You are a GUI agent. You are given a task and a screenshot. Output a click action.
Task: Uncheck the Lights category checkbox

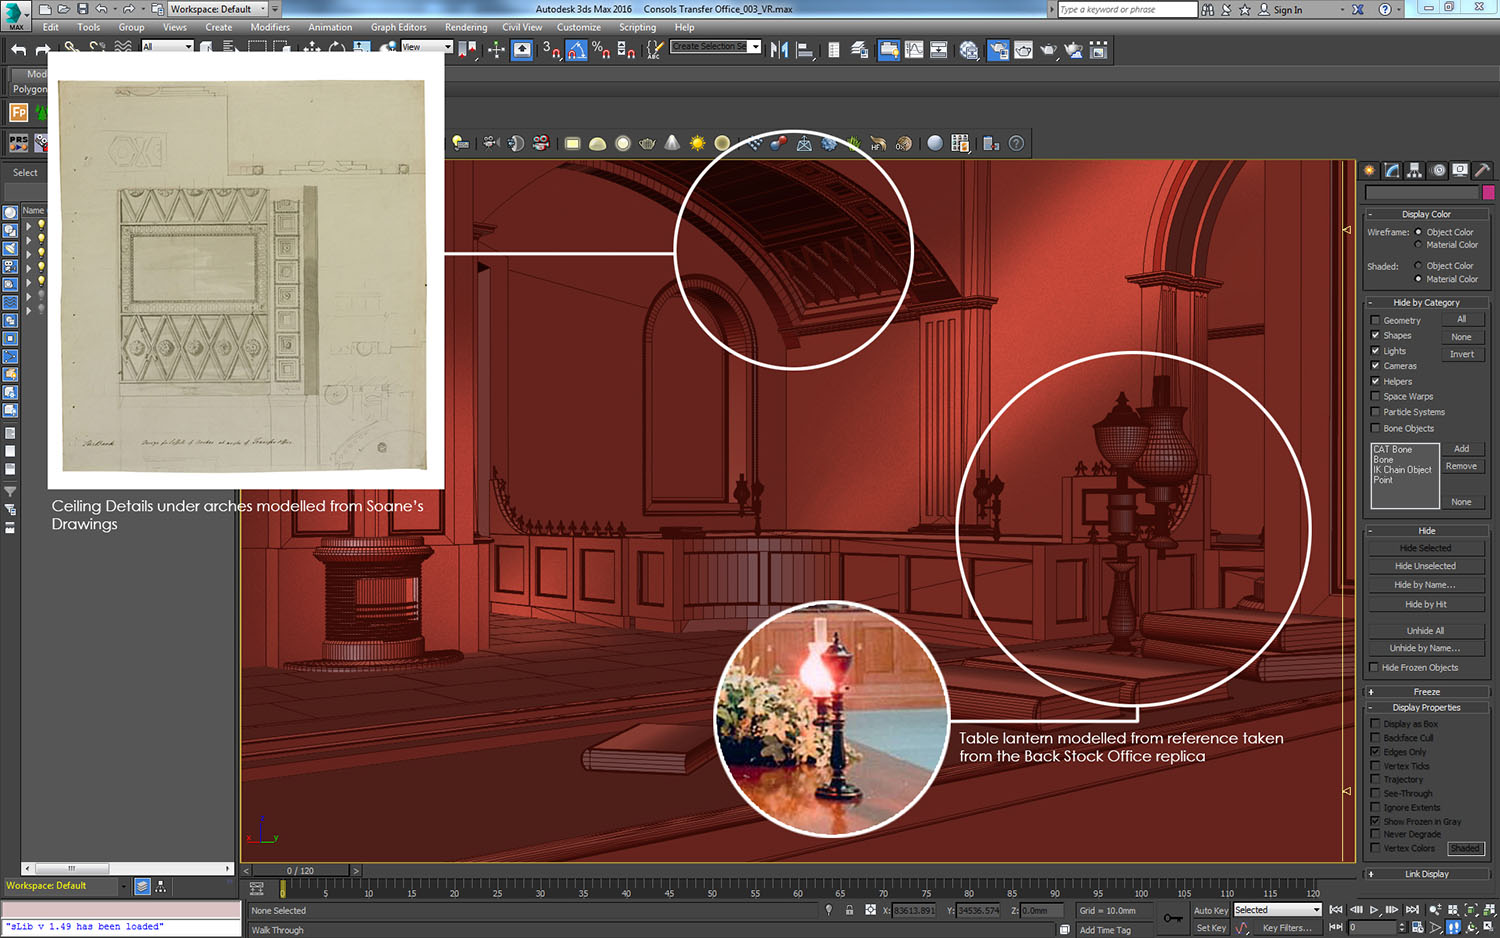coord(1375,351)
